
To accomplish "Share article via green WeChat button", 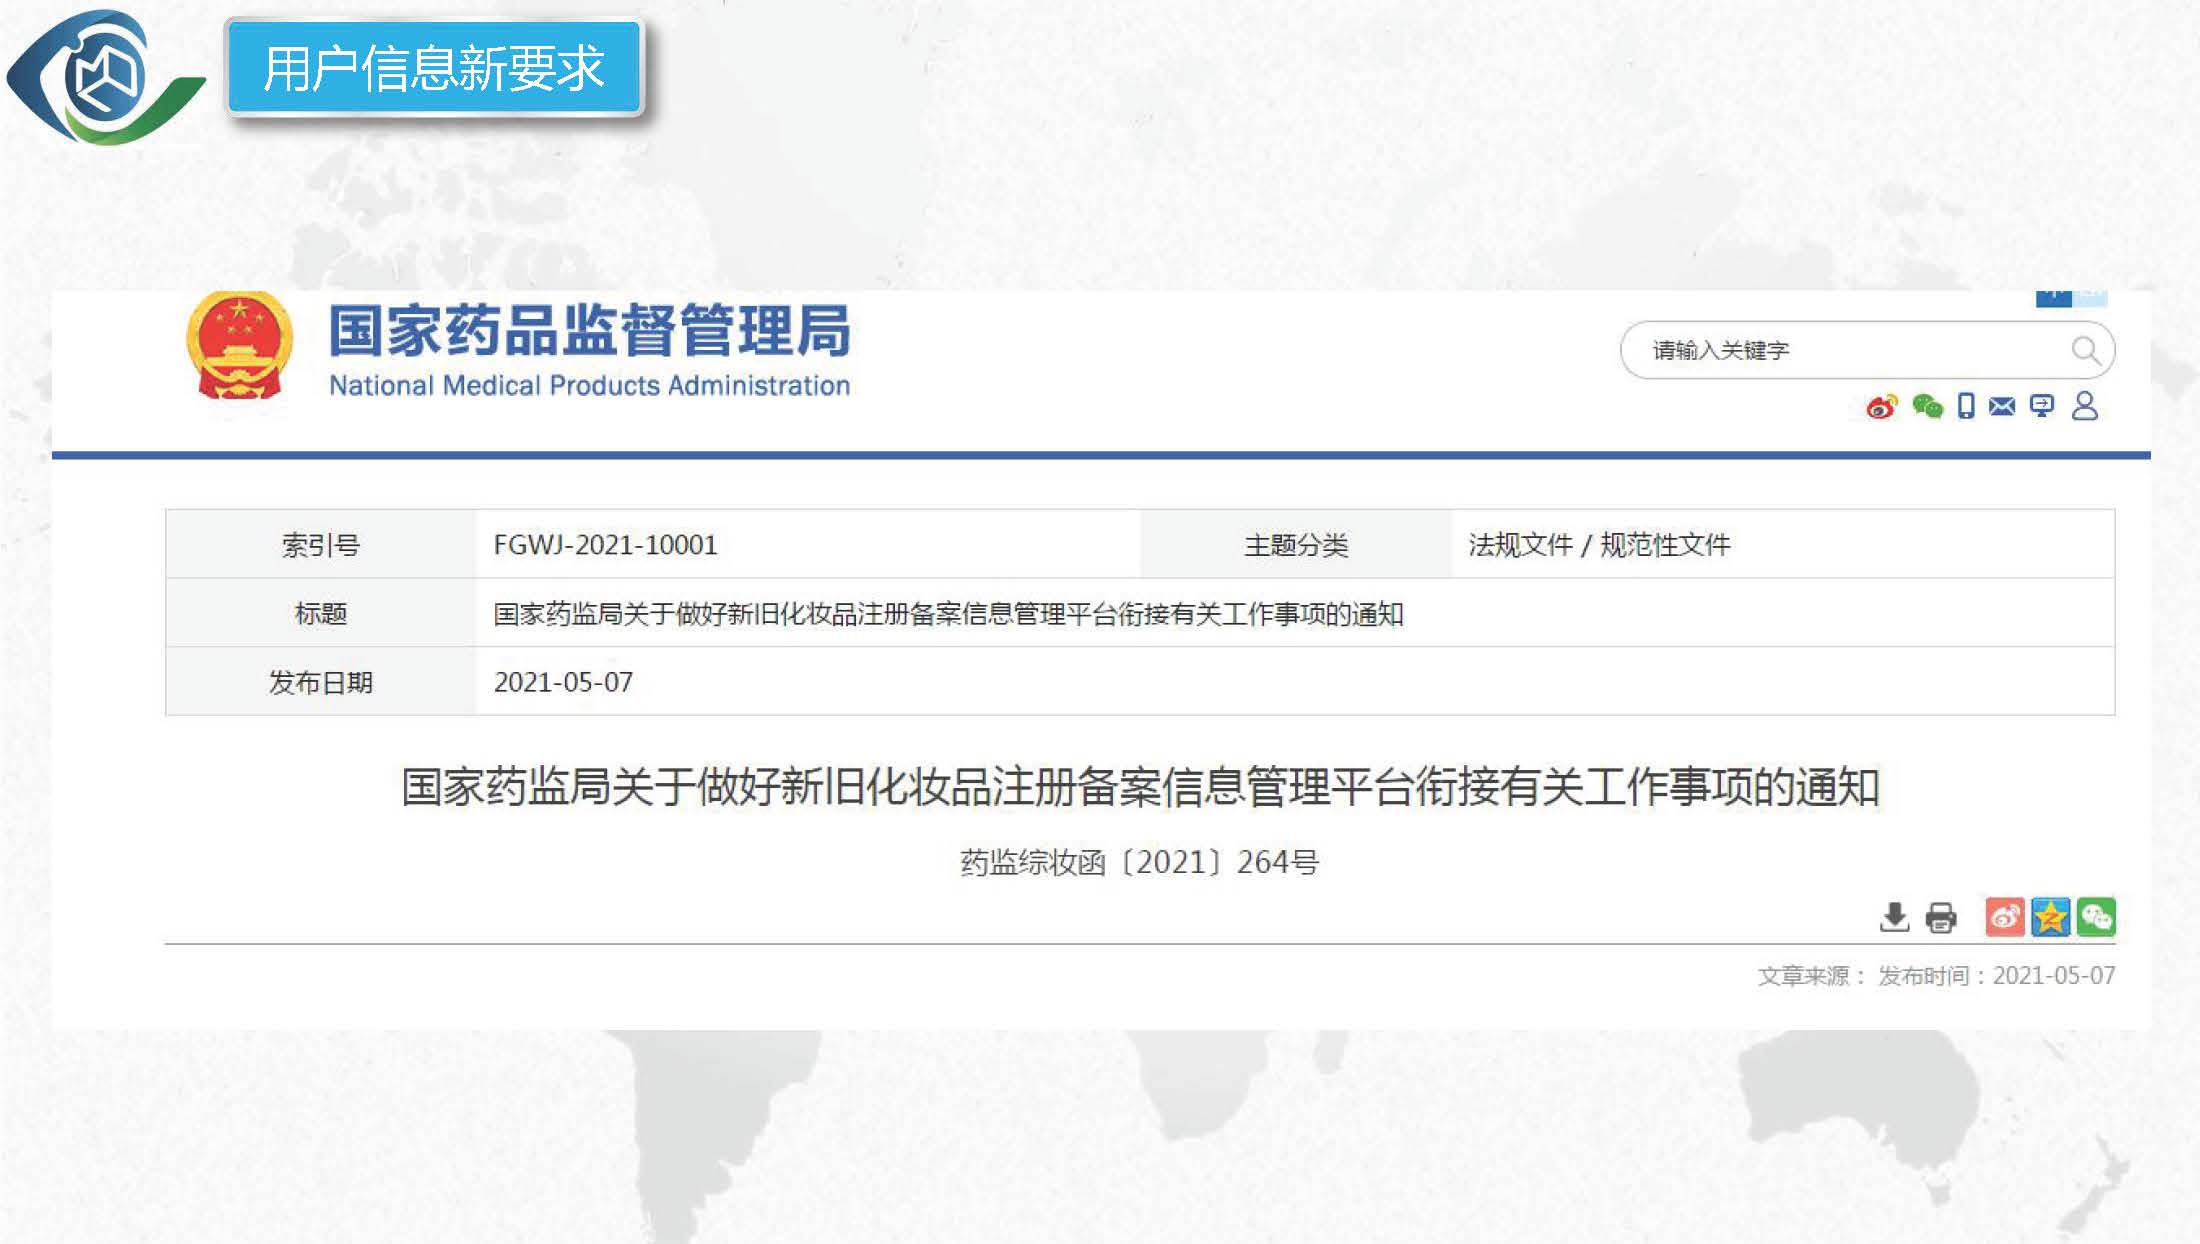I will coord(2096,917).
